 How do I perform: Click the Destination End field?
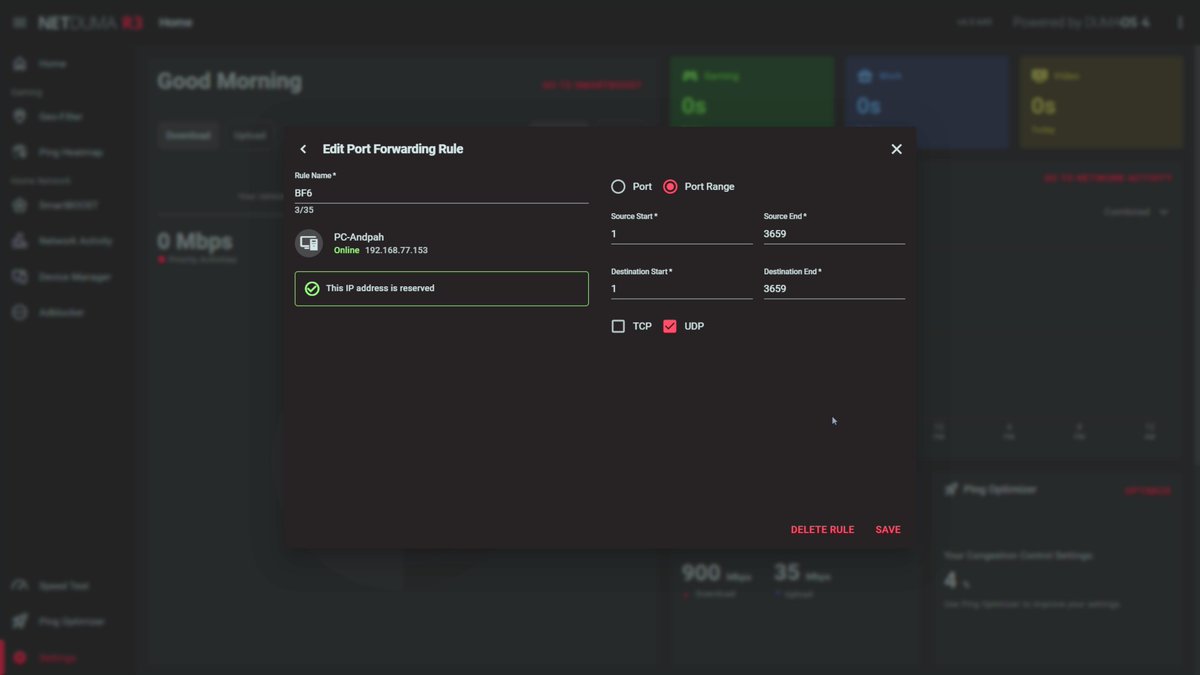[834, 289]
